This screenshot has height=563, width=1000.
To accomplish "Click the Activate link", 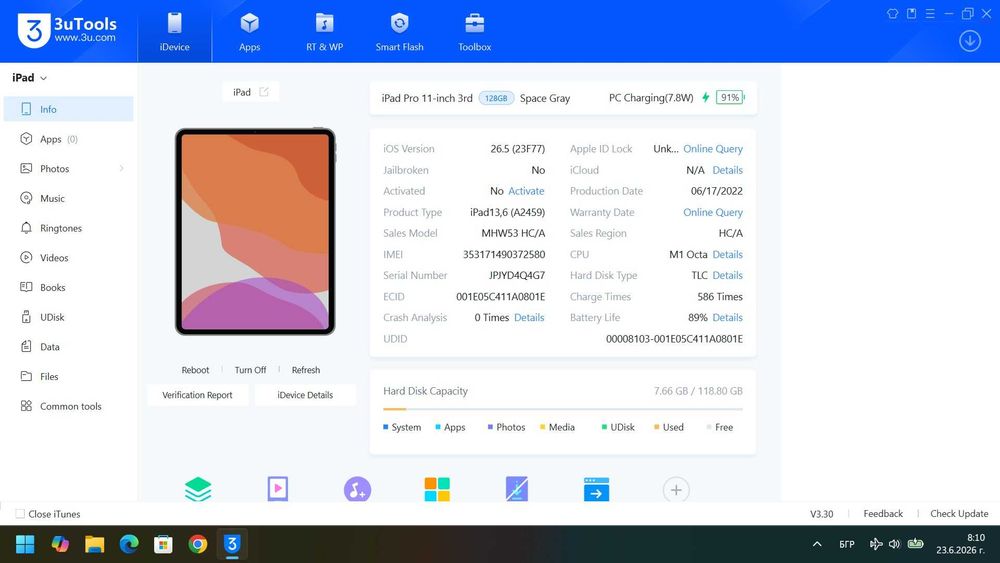I will coord(526,191).
